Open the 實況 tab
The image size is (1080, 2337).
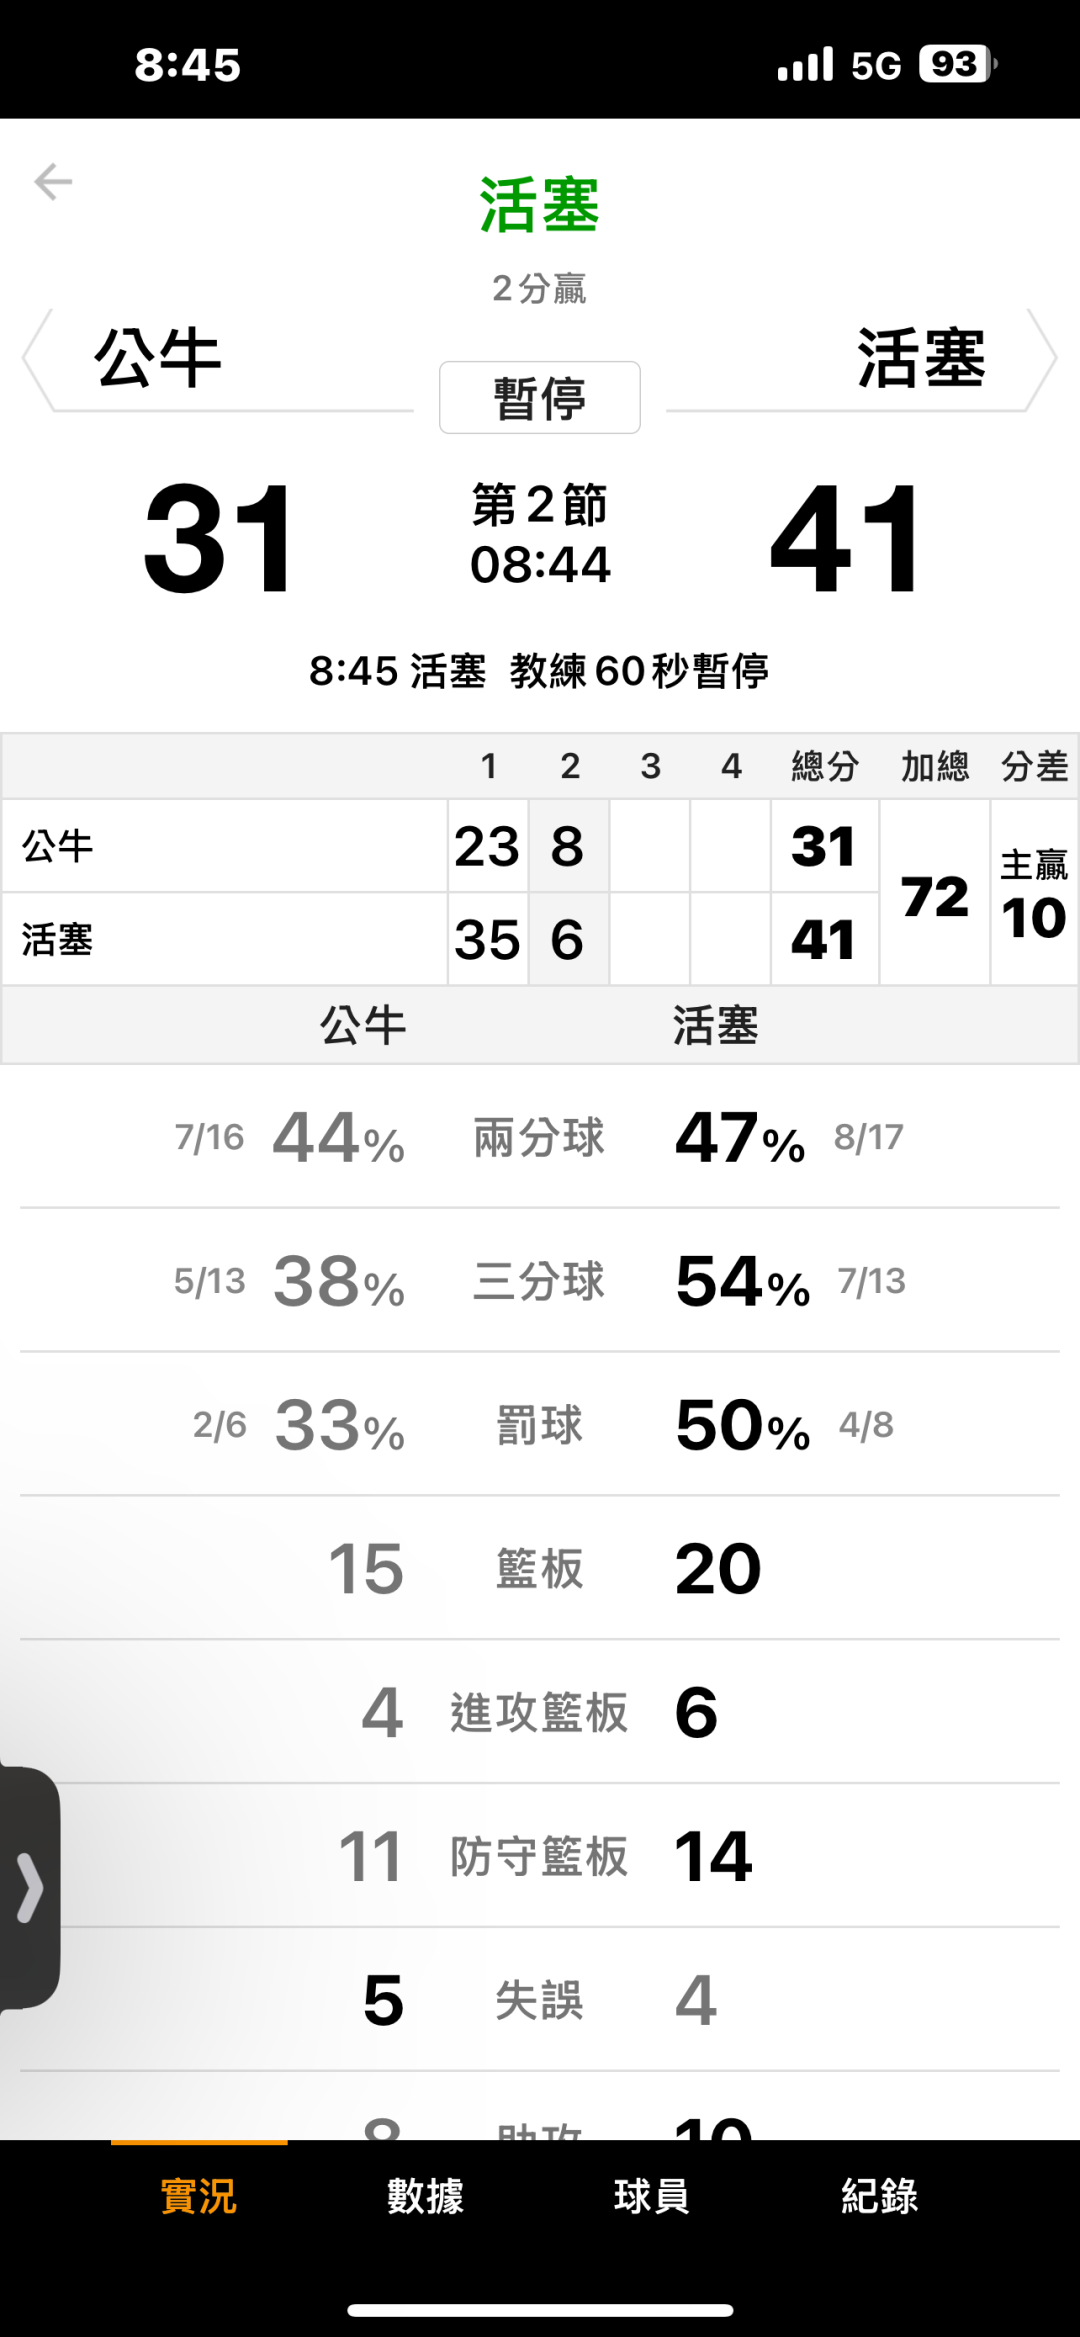tap(199, 2197)
